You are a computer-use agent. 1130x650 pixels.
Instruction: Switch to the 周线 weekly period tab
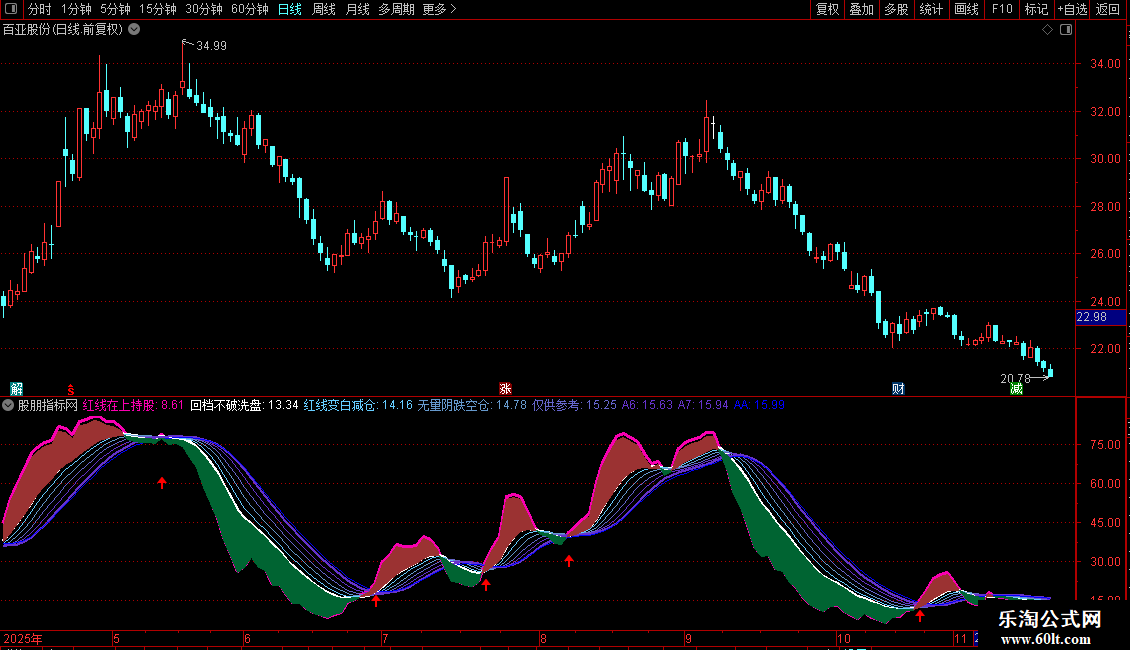(324, 10)
